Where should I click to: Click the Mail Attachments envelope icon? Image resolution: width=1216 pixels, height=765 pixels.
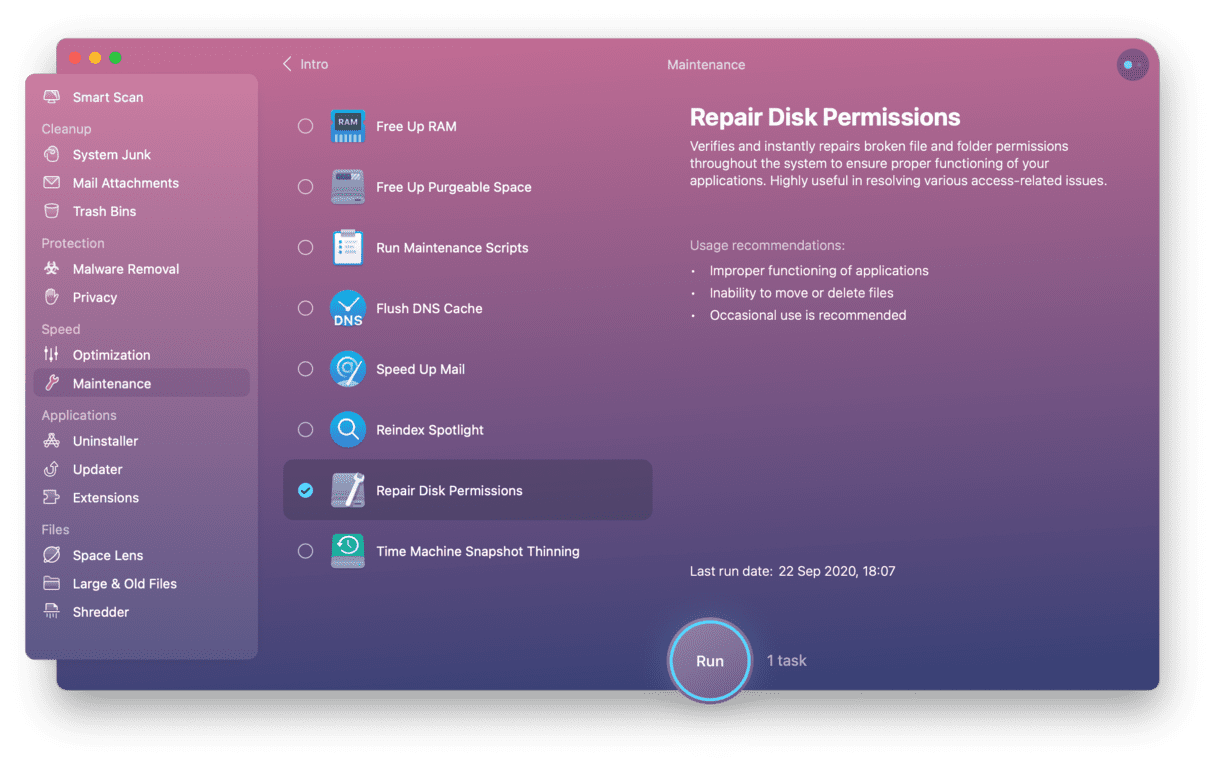(x=52, y=183)
